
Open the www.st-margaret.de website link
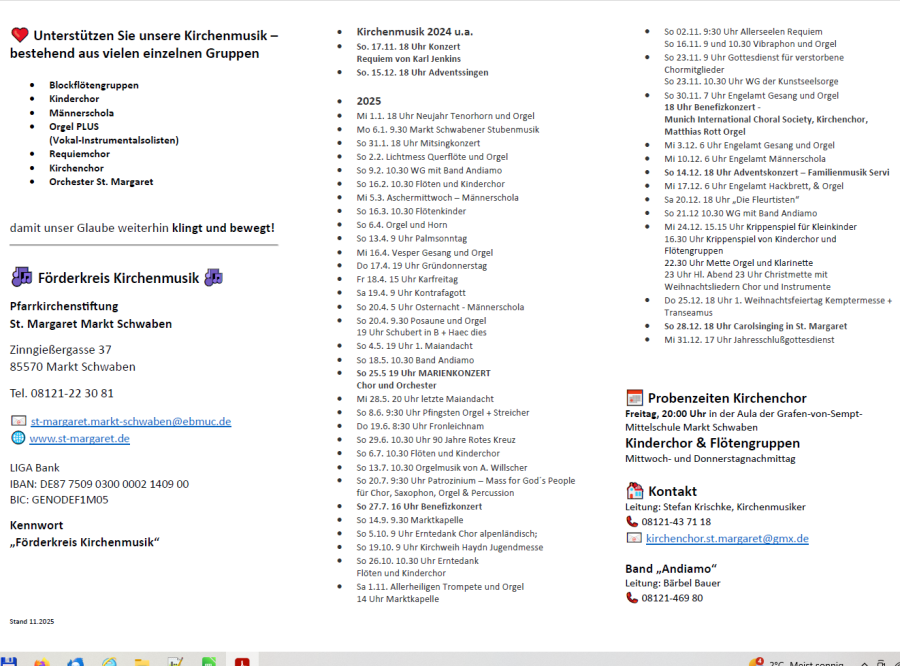pyautogui.click(x=79, y=438)
